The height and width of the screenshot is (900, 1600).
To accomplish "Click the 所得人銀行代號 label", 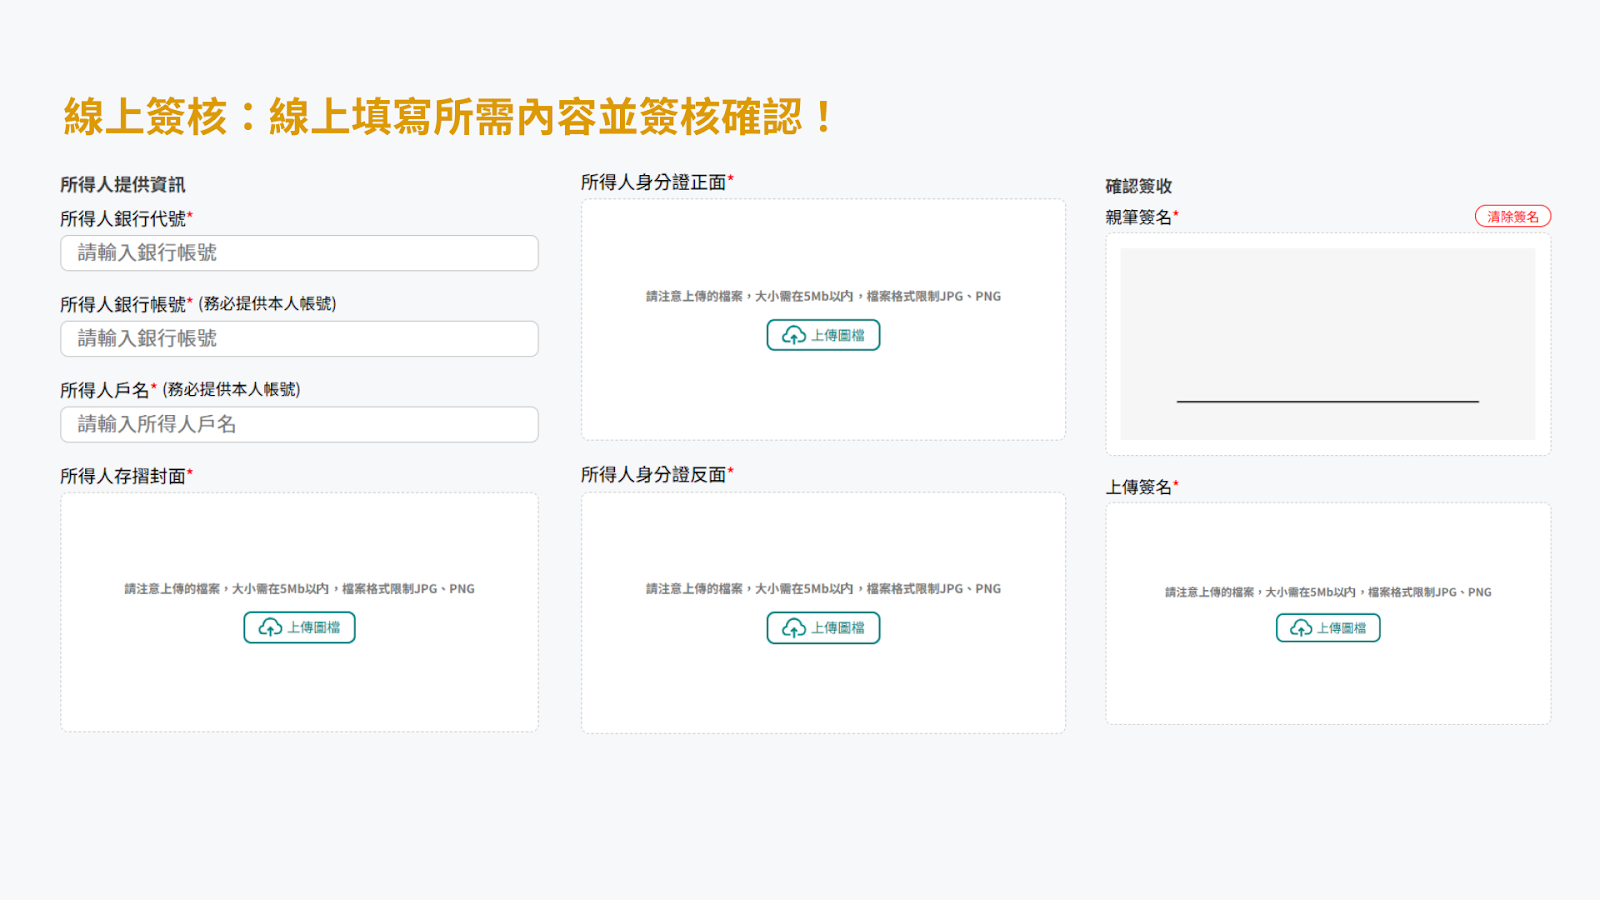I will pos(126,219).
